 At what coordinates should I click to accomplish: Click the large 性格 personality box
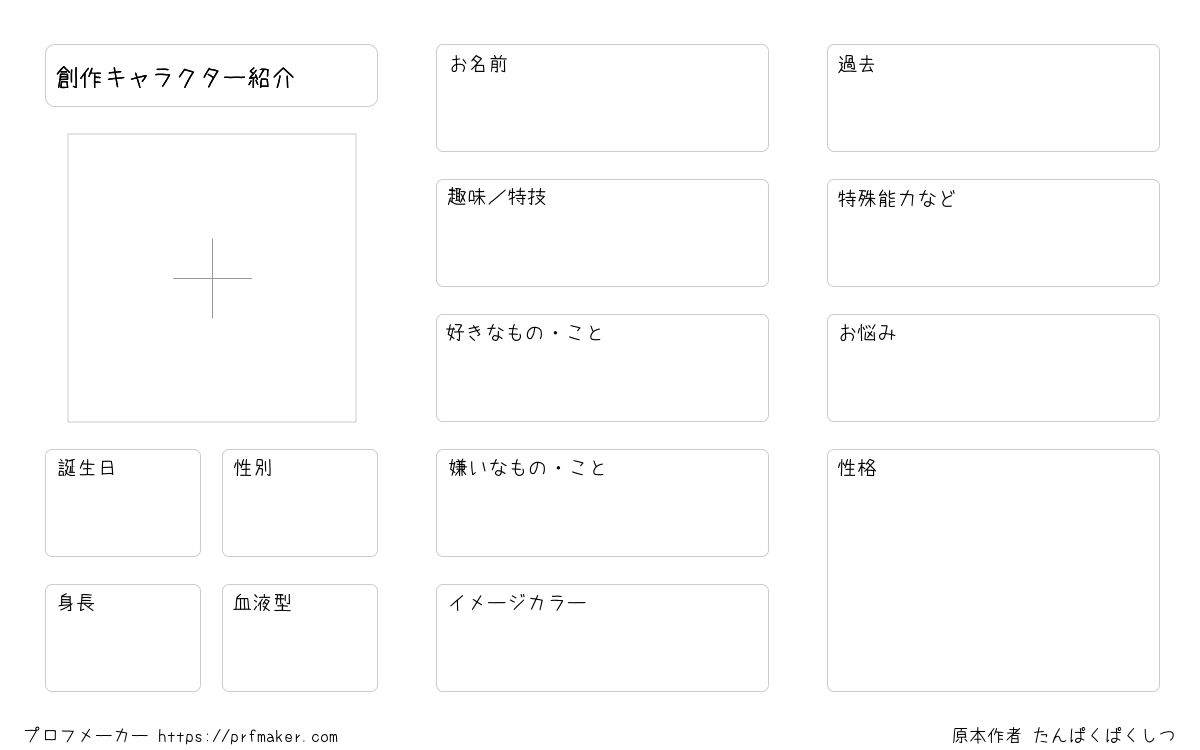(x=993, y=570)
